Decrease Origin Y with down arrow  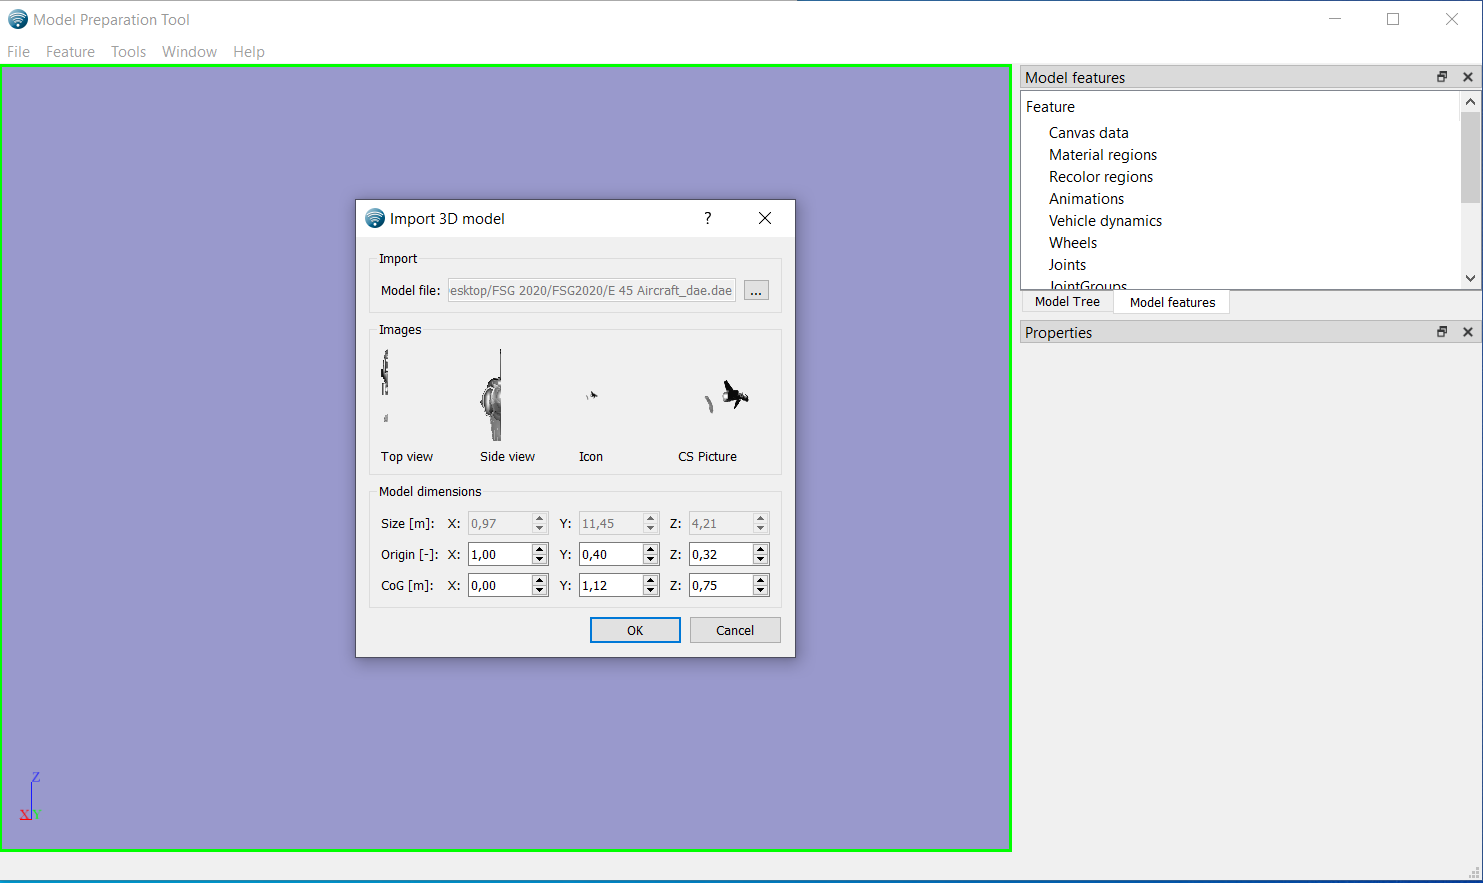(x=651, y=560)
